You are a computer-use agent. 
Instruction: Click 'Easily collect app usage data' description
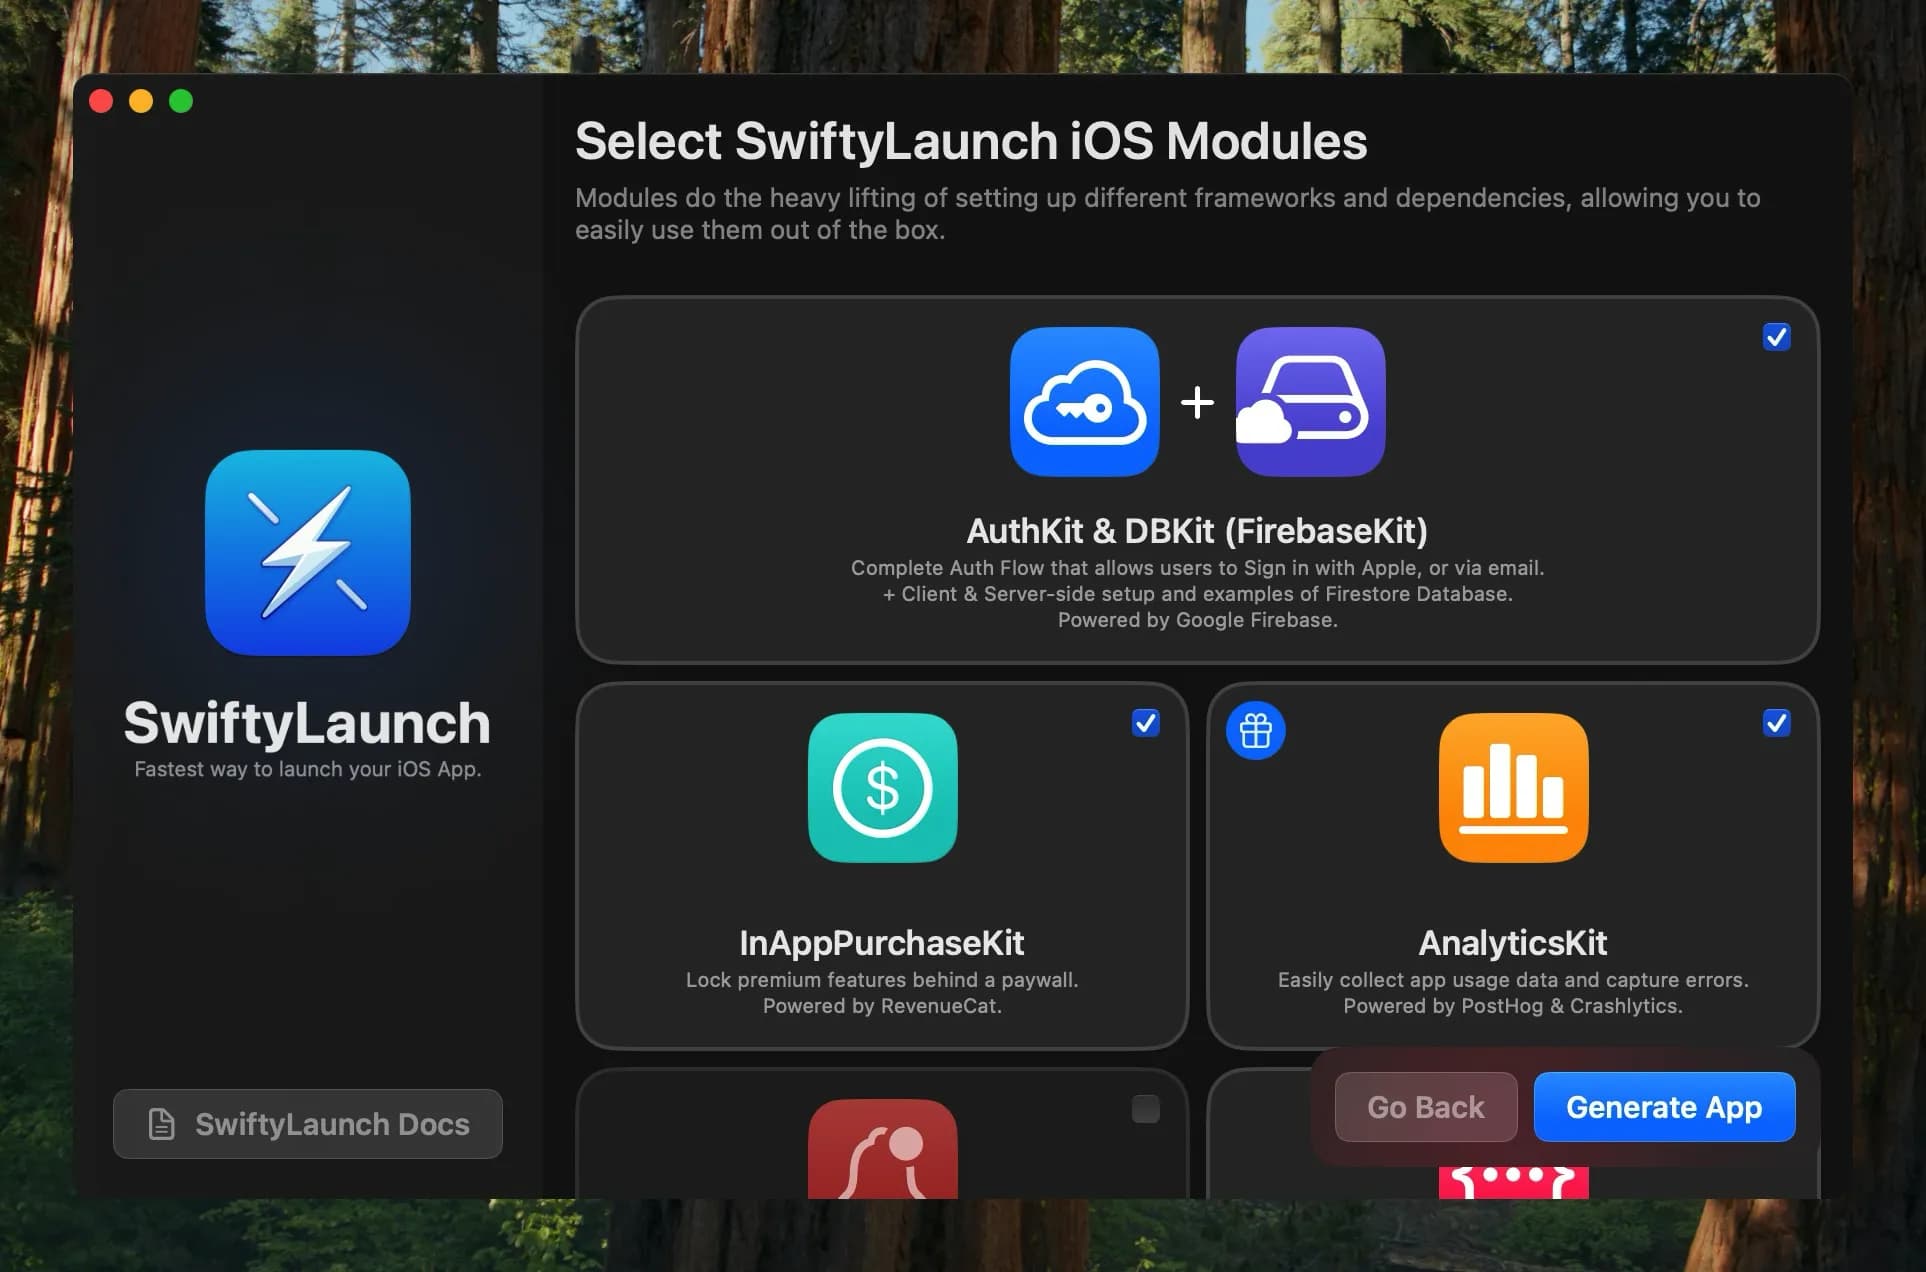tap(1513, 980)
